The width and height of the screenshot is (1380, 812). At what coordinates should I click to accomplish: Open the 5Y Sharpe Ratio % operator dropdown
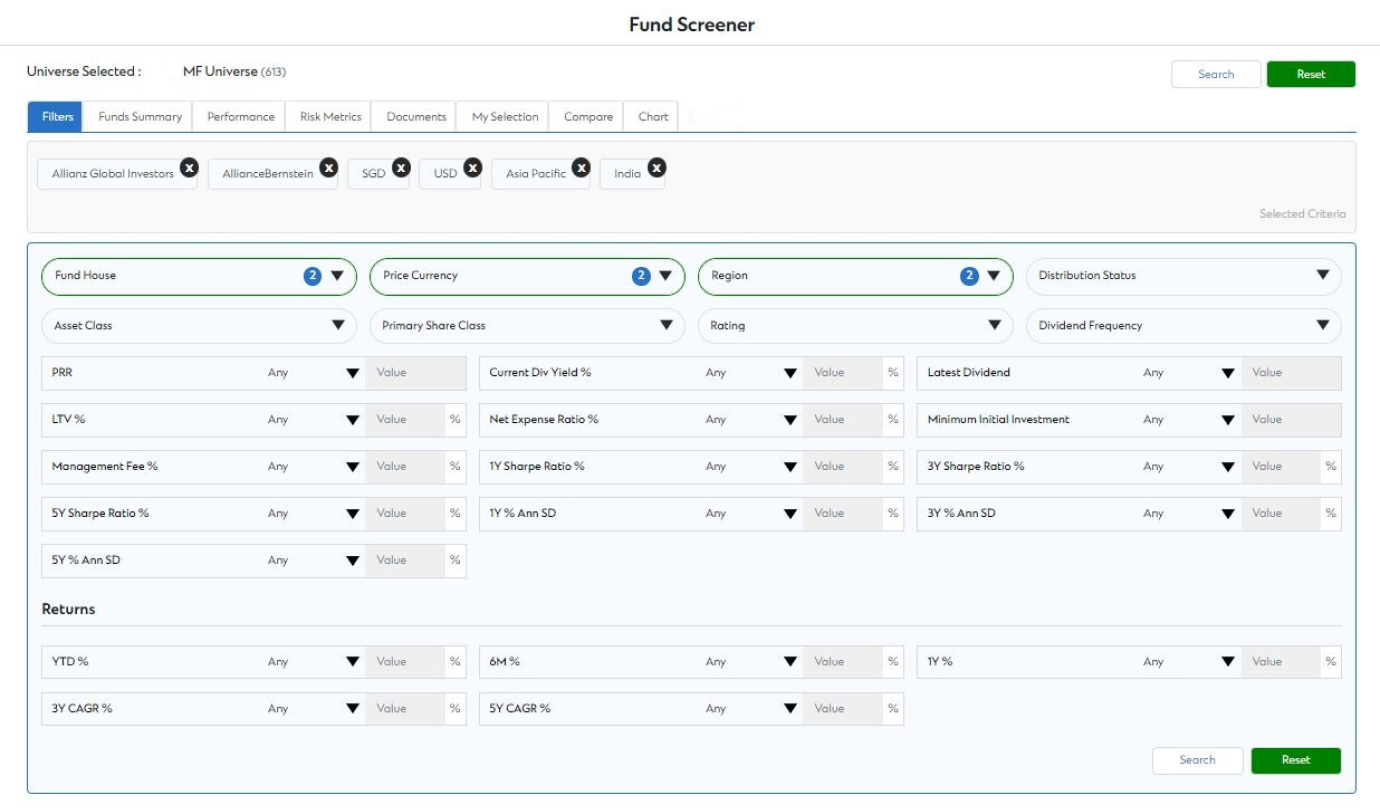pos(312,514)
